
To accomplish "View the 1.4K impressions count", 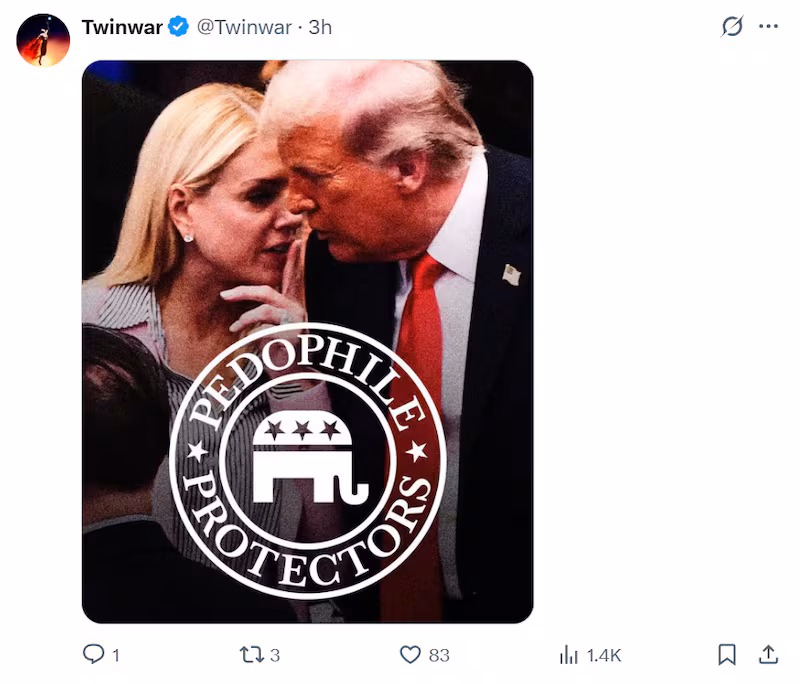I will (605, 656).
